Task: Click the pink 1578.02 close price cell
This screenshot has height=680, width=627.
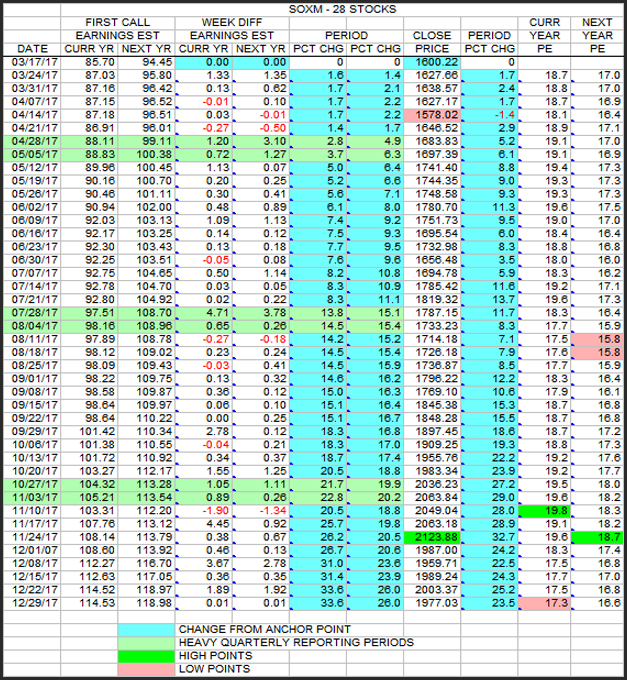Action: 432,116
